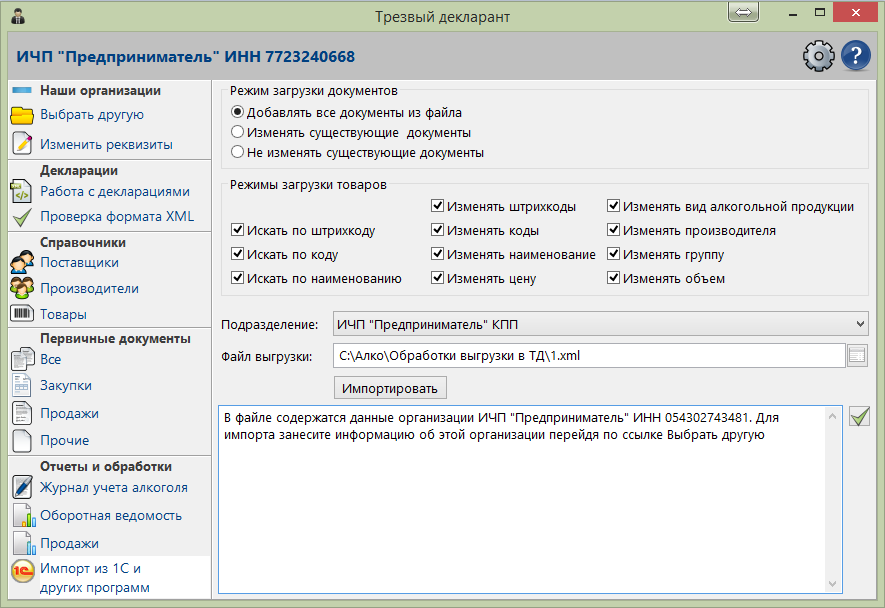The width and height of the screenshot is (885, 608).
Task: Click the down arrow of message box scrollbar
Action: (x=834, y=584)
